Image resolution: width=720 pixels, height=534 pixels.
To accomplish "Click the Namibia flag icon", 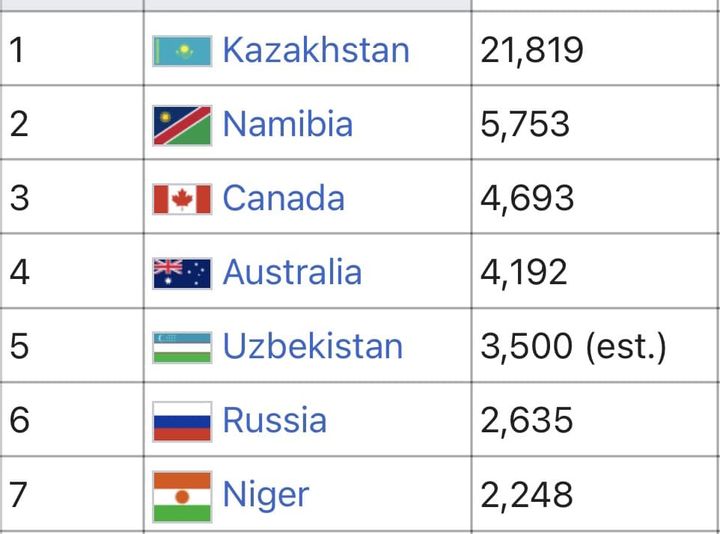I will pyautogui.click(x=182, y=125).
